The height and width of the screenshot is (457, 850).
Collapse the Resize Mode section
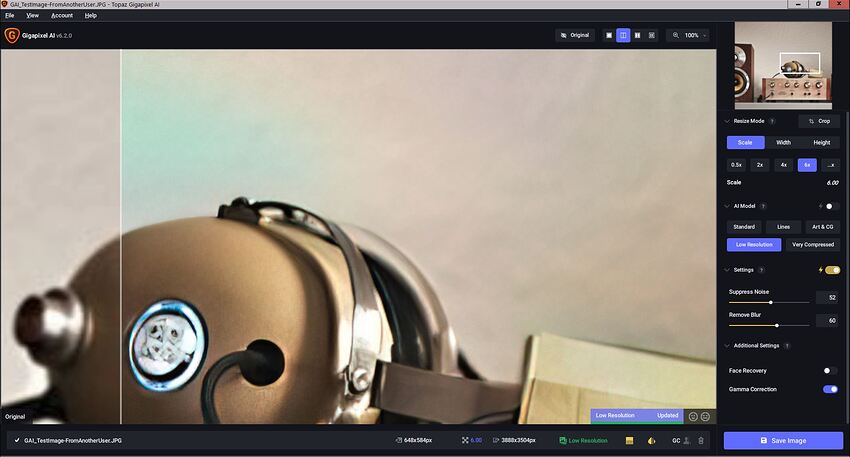pos(727,121)
